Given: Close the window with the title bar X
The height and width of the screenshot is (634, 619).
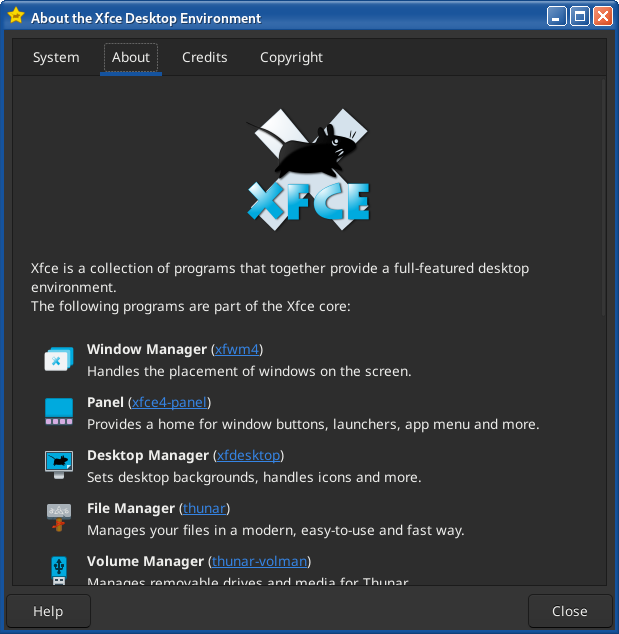Looking at the screenshot, I should tap(603, 17).
